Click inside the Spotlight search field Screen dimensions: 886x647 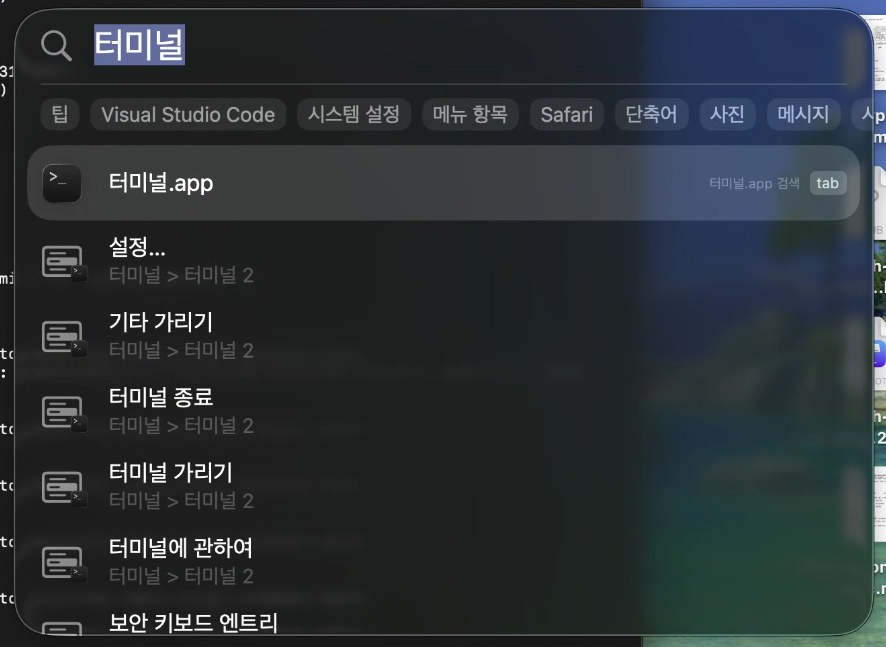[300, 45]
